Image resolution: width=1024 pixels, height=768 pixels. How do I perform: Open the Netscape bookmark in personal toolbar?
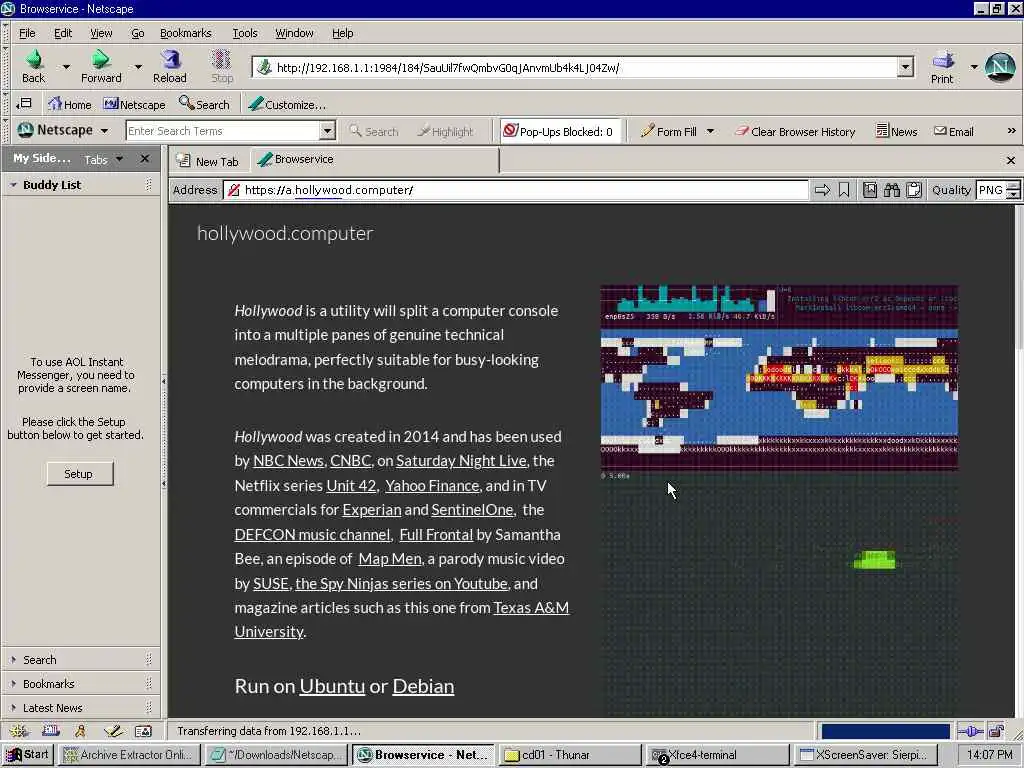pos(135,104)
